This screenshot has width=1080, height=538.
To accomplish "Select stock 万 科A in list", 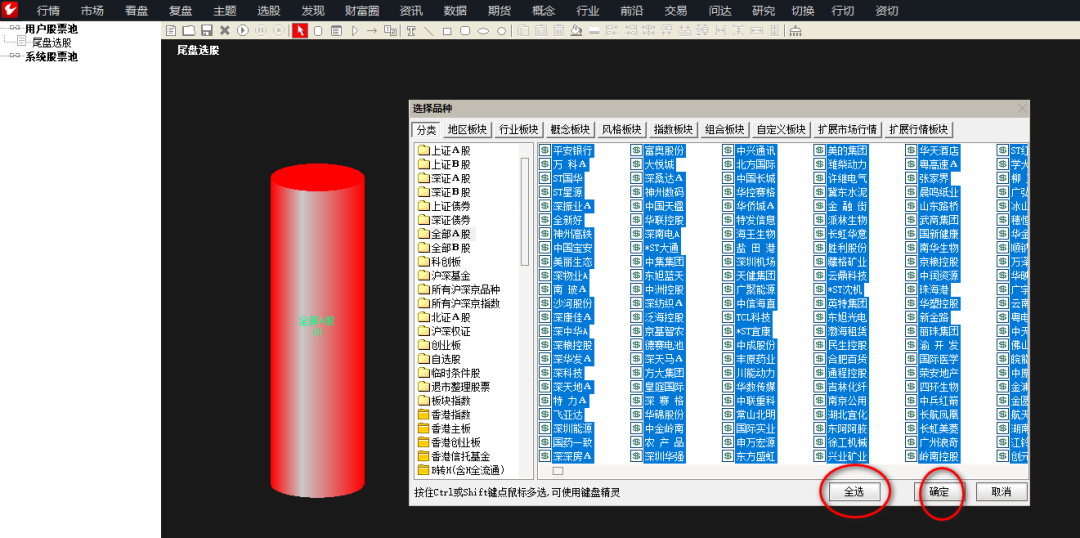I will coord(570,164).
